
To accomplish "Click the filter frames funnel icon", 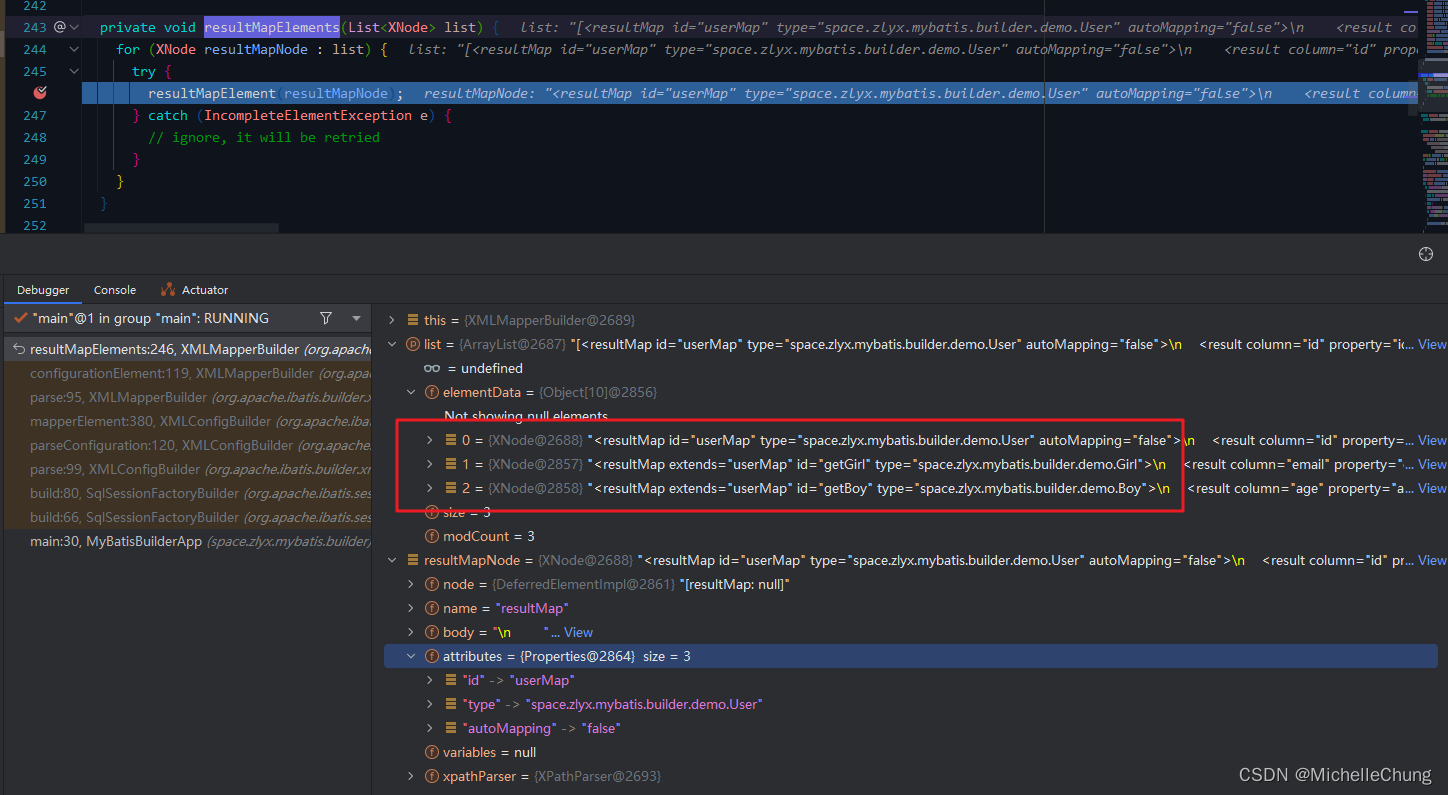I will [x=326, y=318].
